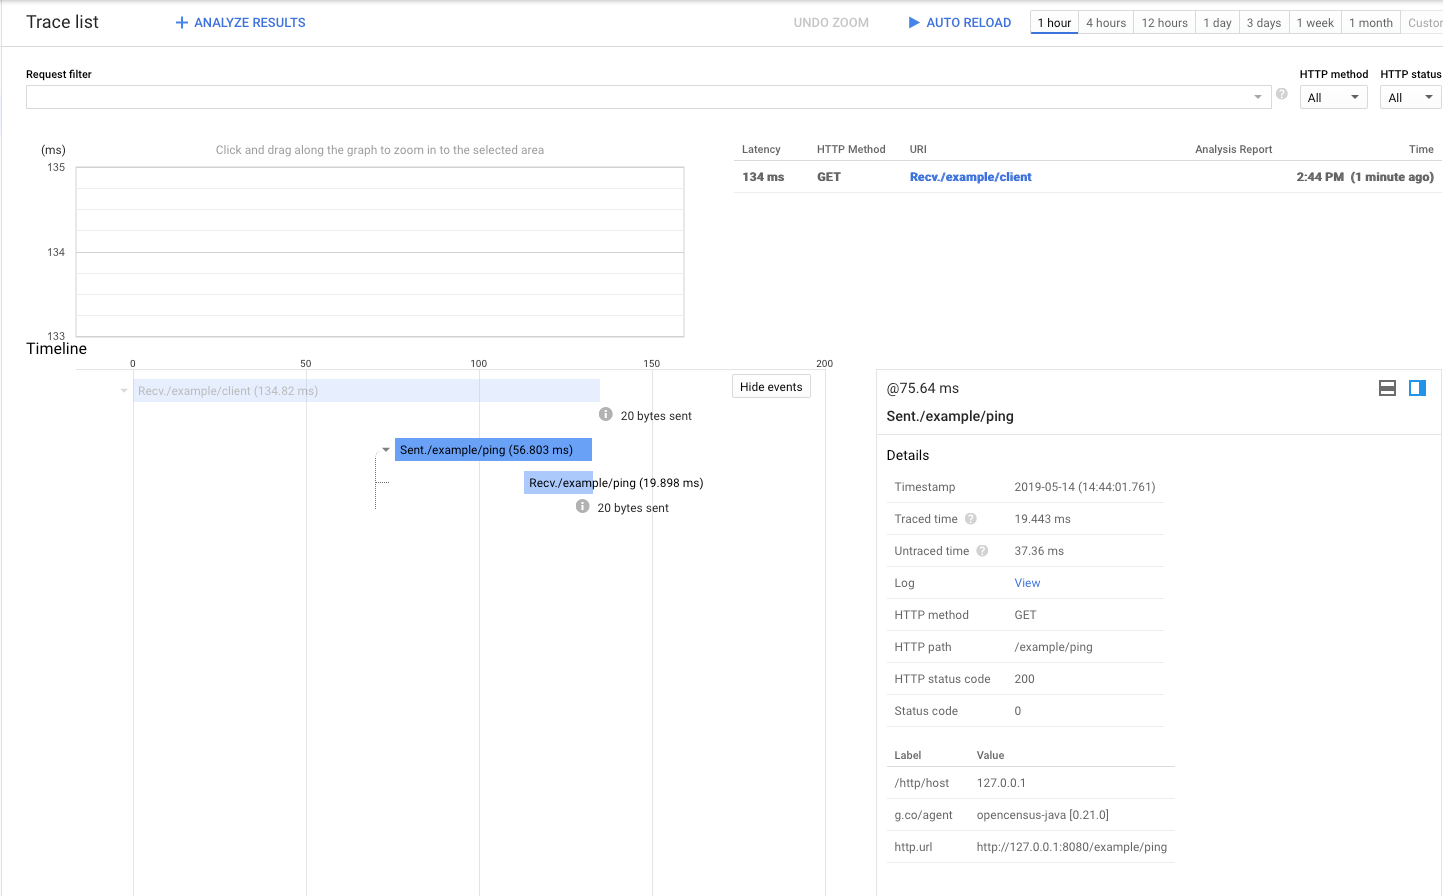Click the Undo Zoom button
The width and height of the screenshot is (1443, 896).
pos(831,22)
